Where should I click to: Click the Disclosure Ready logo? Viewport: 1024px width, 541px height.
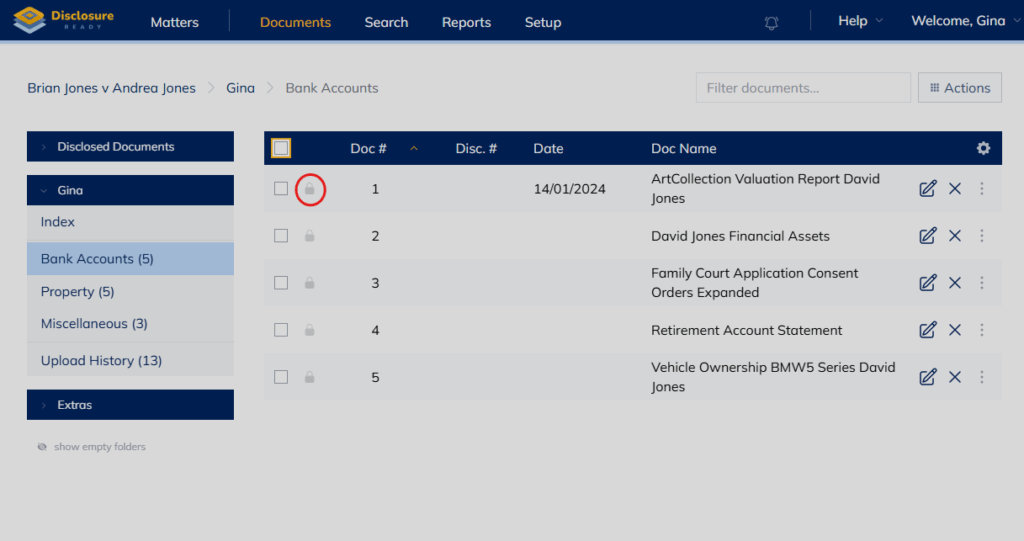64,20
